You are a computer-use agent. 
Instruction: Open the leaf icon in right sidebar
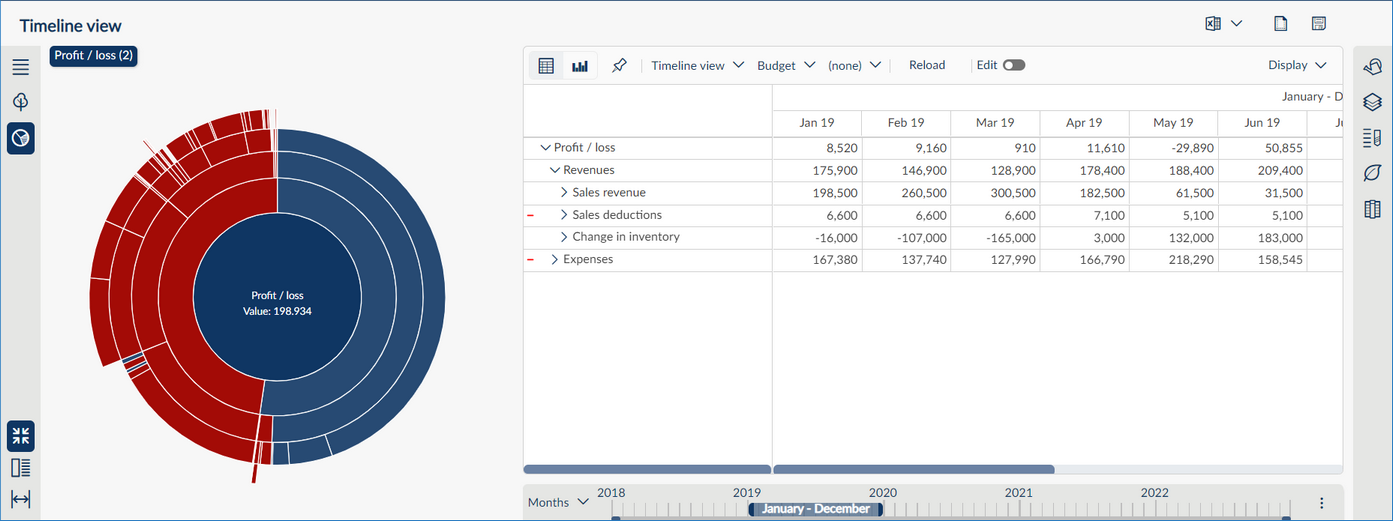[x=1372, y=174]
